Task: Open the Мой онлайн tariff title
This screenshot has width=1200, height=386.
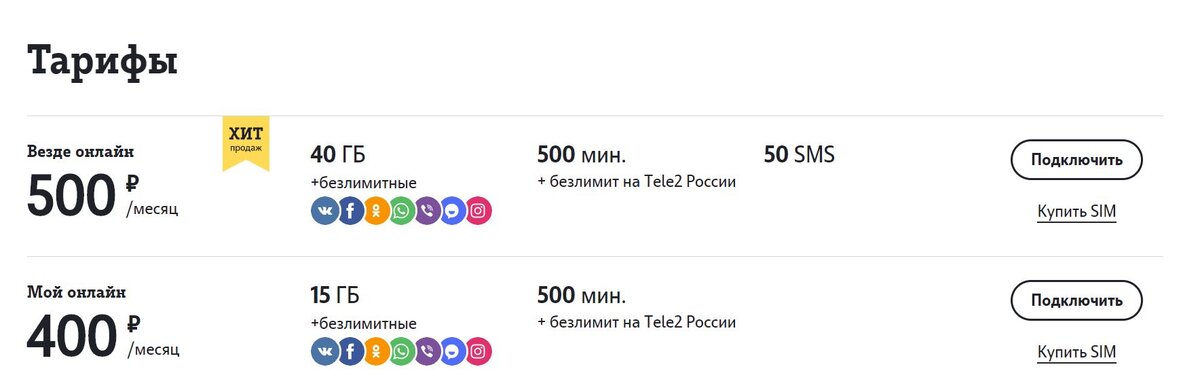Action: [x=77, y=292]
